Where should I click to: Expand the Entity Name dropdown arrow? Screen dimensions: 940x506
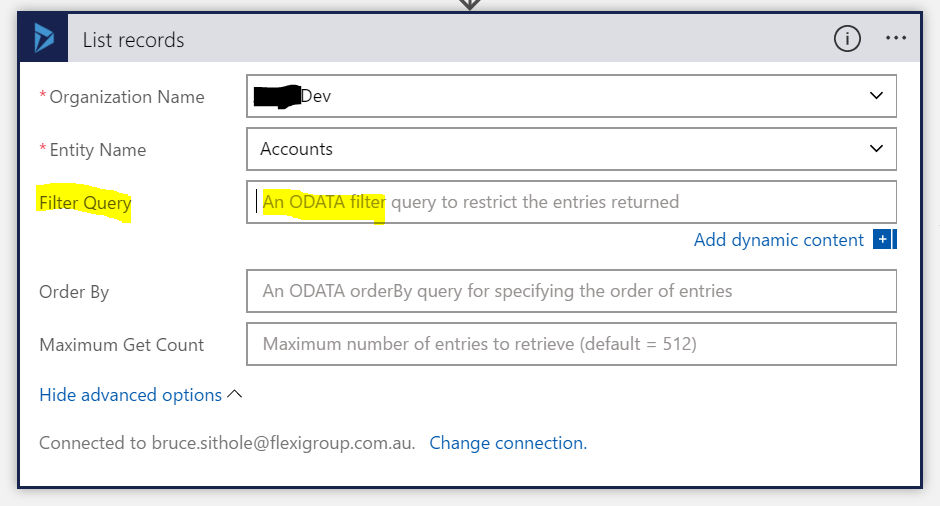point(876,149)
